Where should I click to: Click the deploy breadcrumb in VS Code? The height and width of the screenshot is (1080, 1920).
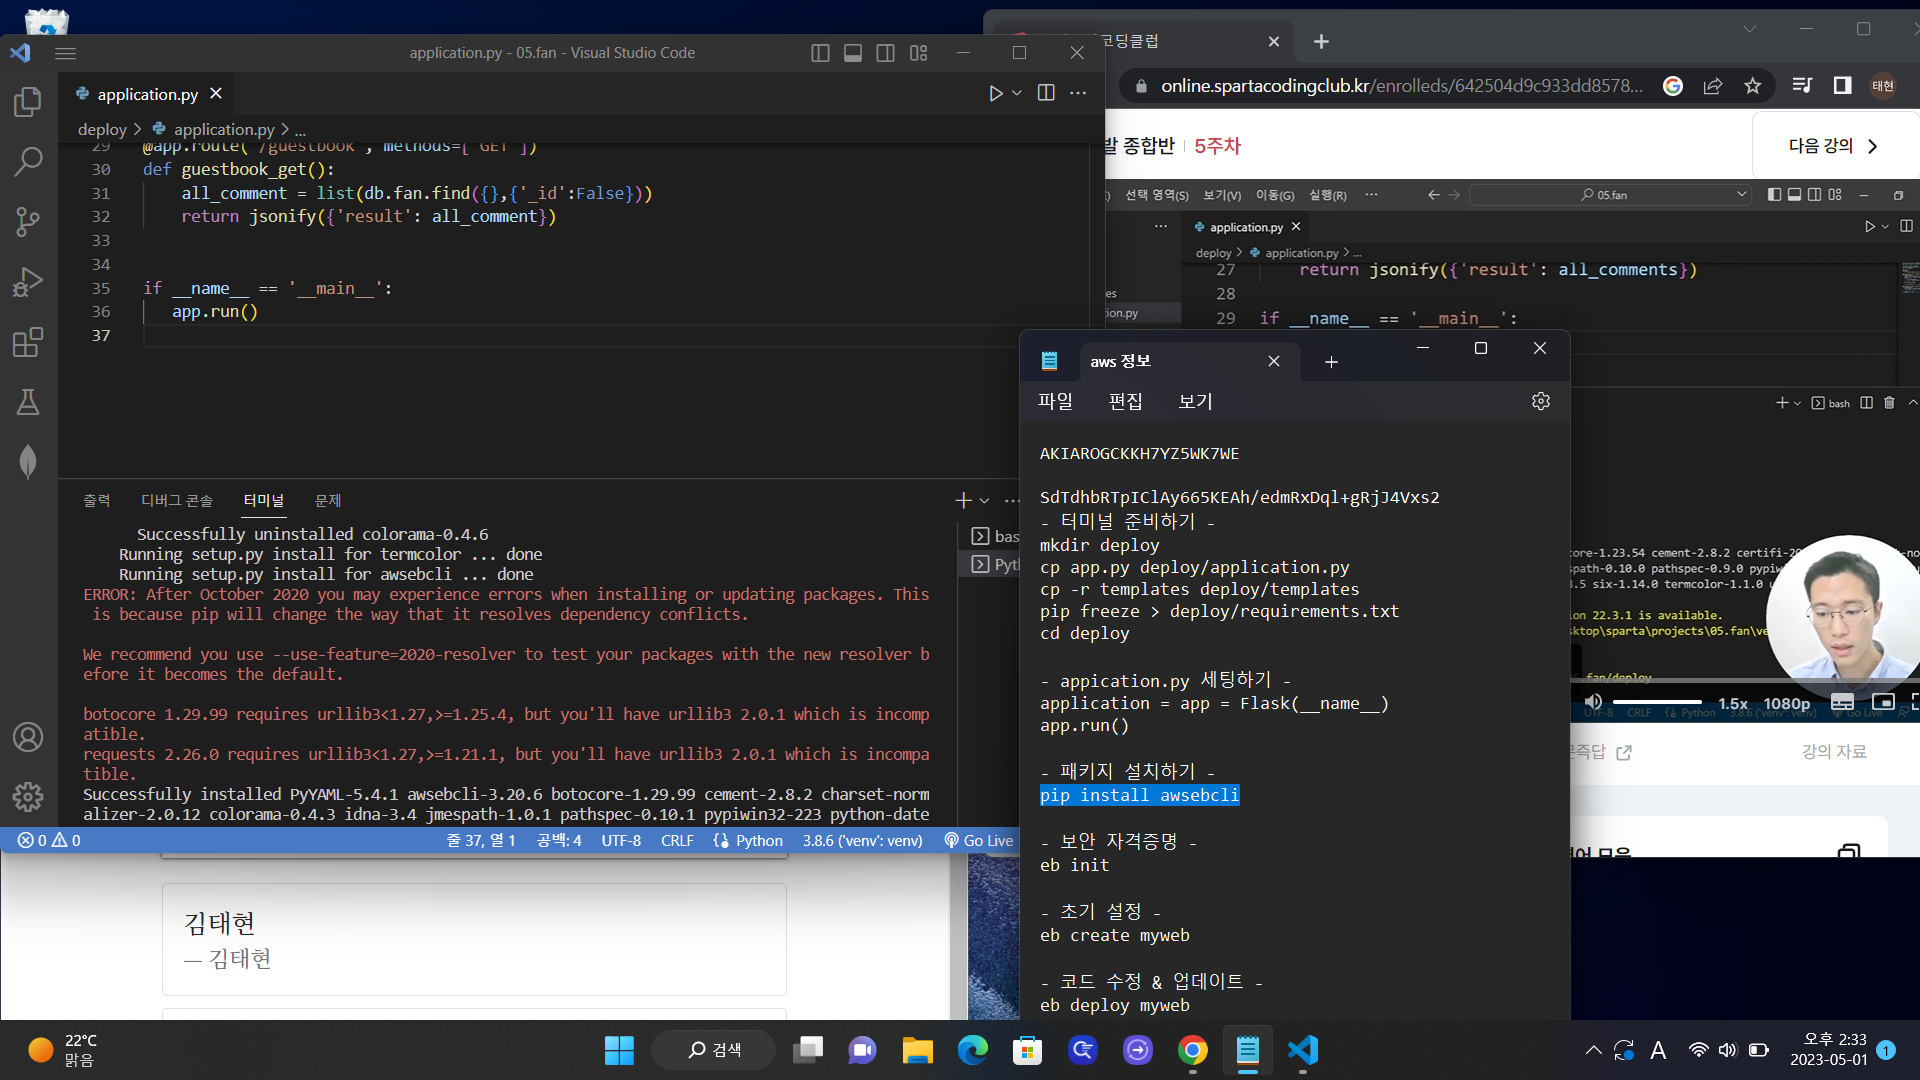102,129
